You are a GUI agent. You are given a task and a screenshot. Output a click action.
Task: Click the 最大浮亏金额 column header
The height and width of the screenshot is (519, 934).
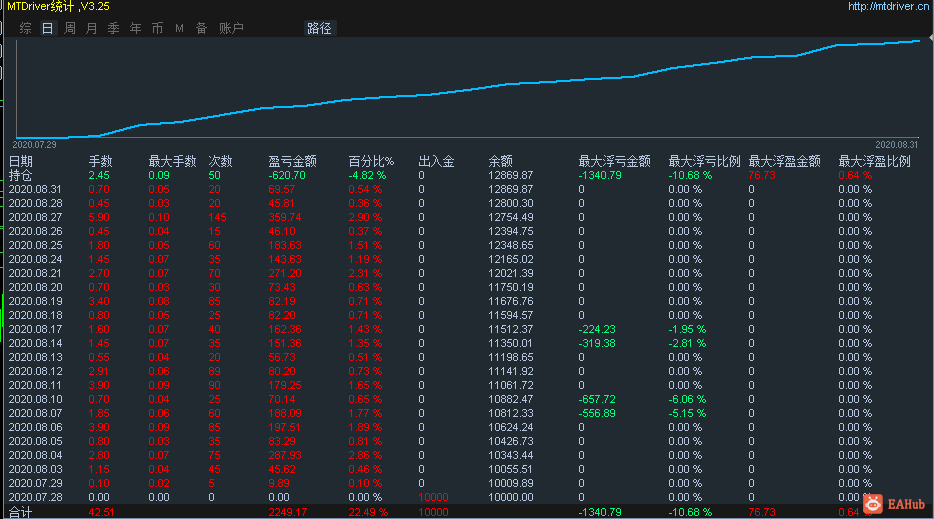click(615, 161)
